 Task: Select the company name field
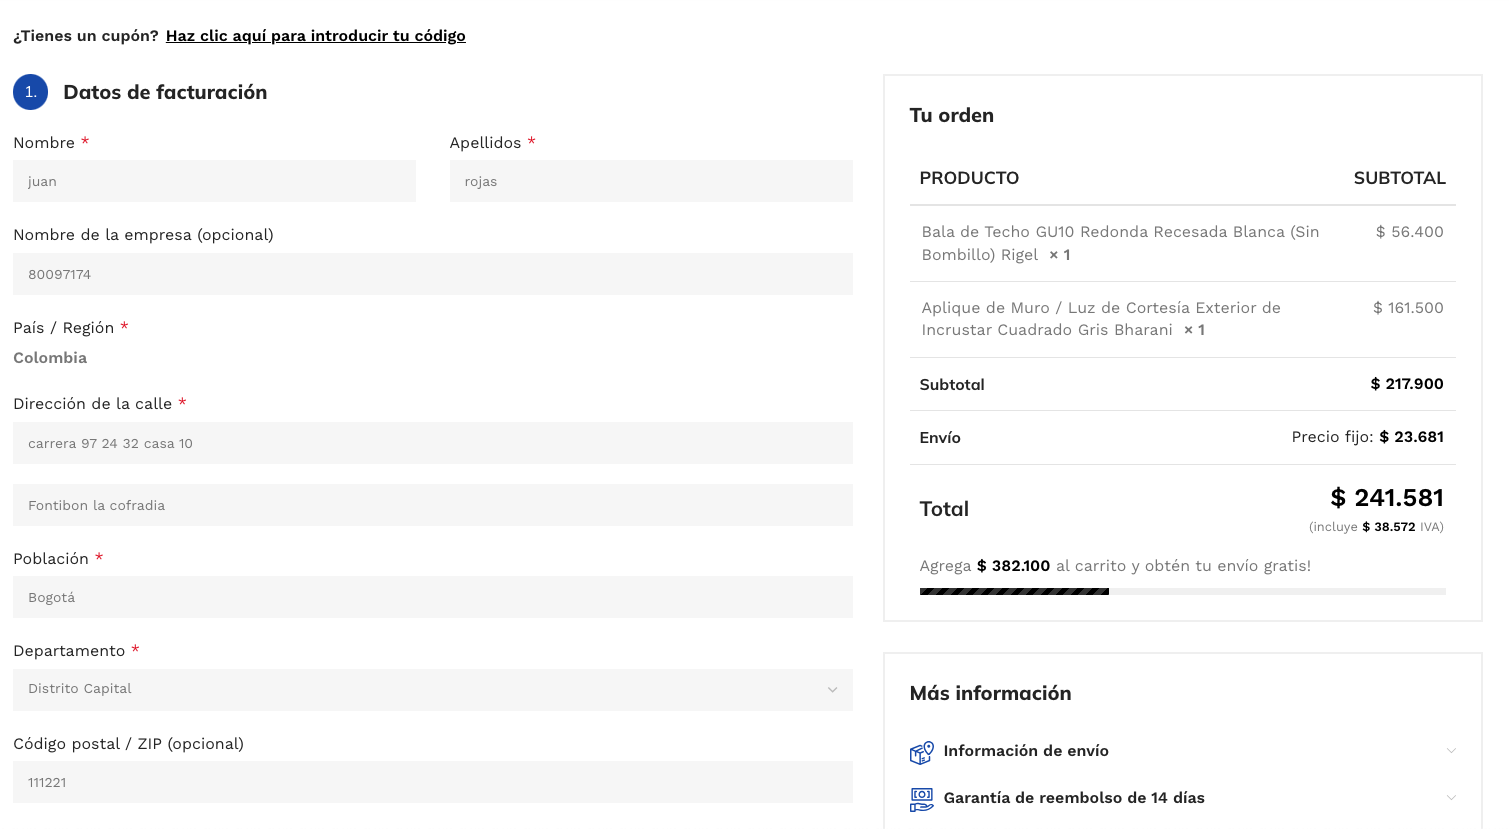(x=432, y=274)
